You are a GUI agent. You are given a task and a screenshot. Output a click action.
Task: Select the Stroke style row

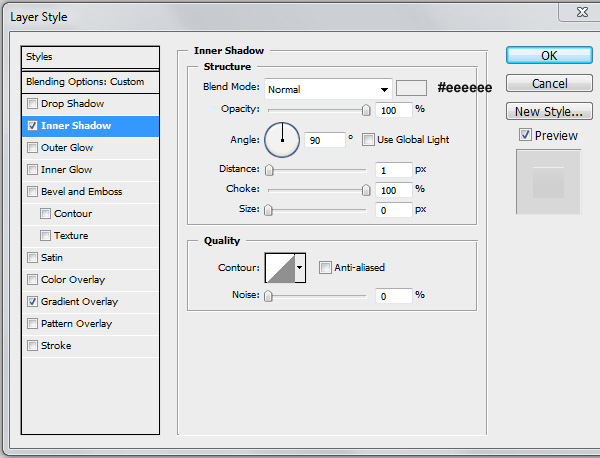point(90,346)
